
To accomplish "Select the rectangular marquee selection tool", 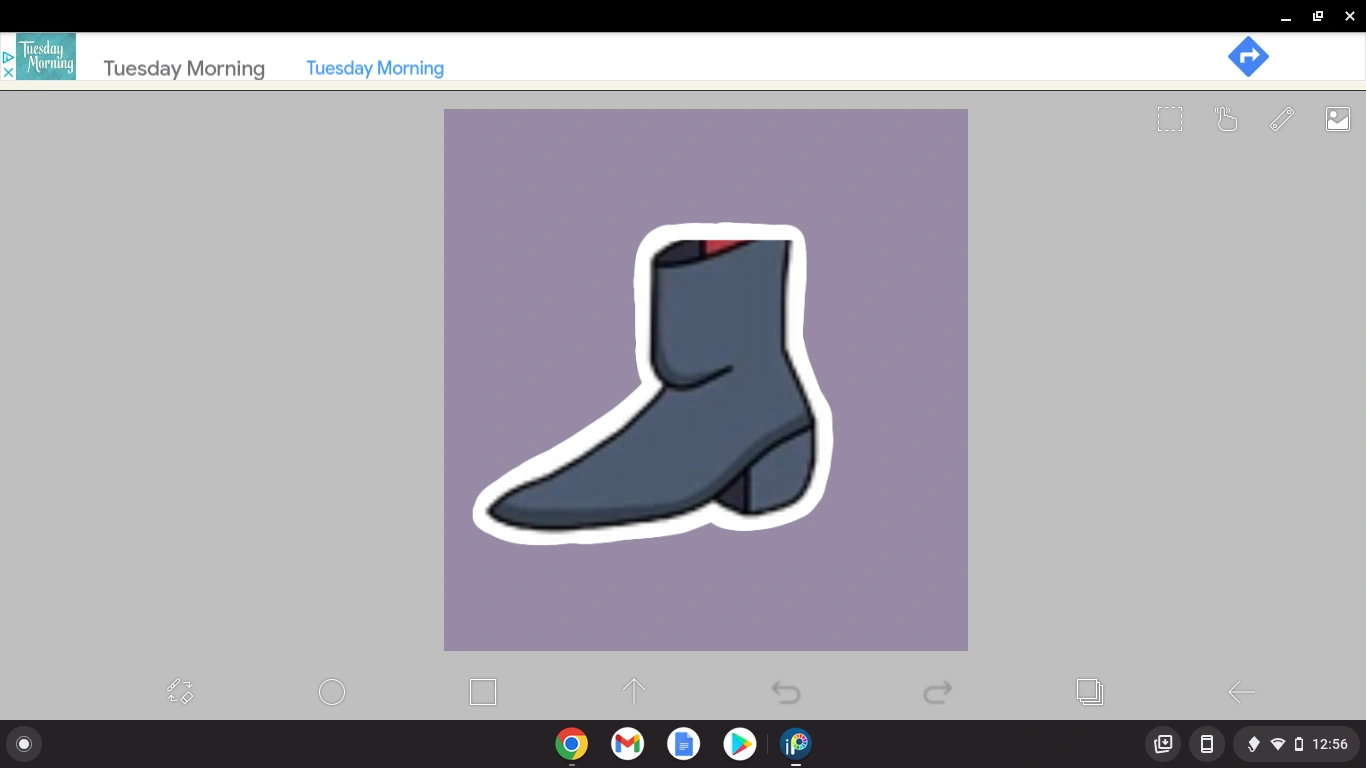I will point(1170,118).
